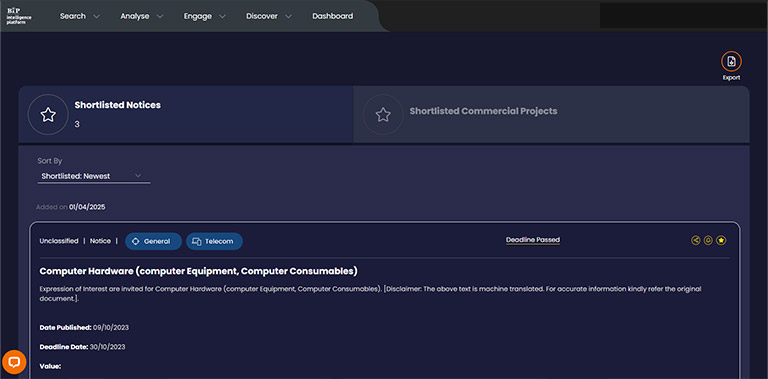The image size is (768, 379).
Task: Switch to Shortlisted Notices tab
Action: click(186, 115)
